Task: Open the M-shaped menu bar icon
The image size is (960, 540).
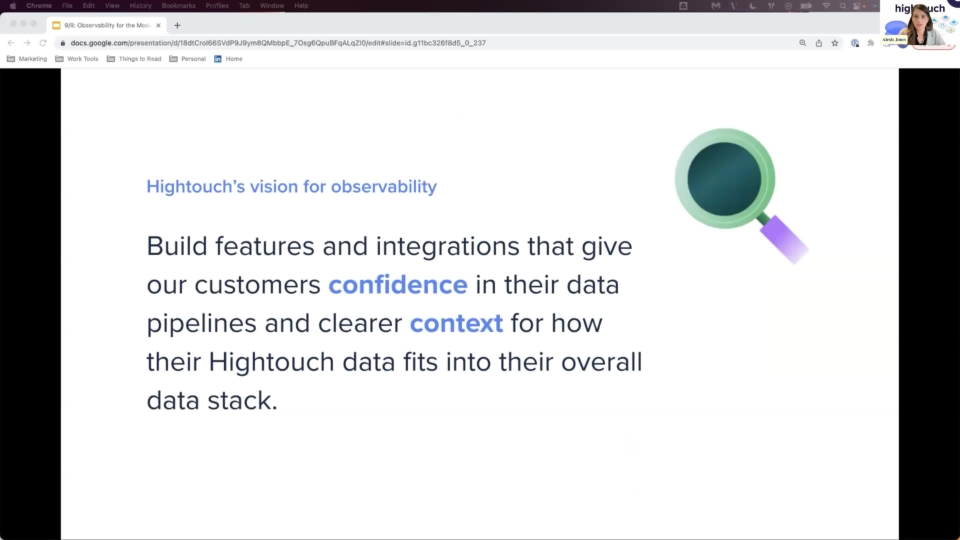Action: 716,6
